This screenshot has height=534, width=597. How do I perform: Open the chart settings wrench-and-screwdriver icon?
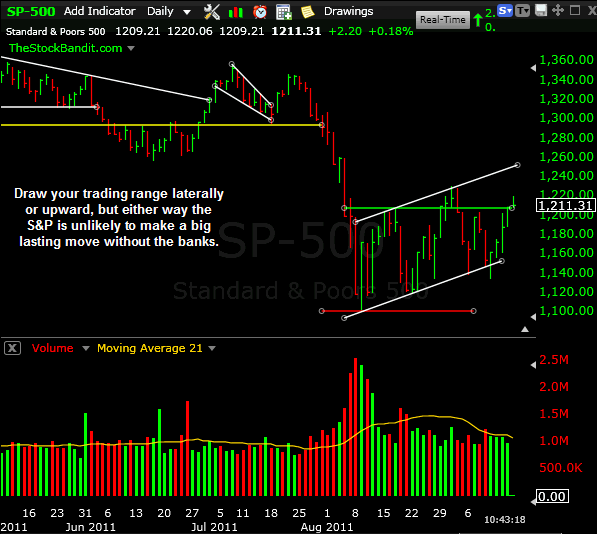click(212, 12)
